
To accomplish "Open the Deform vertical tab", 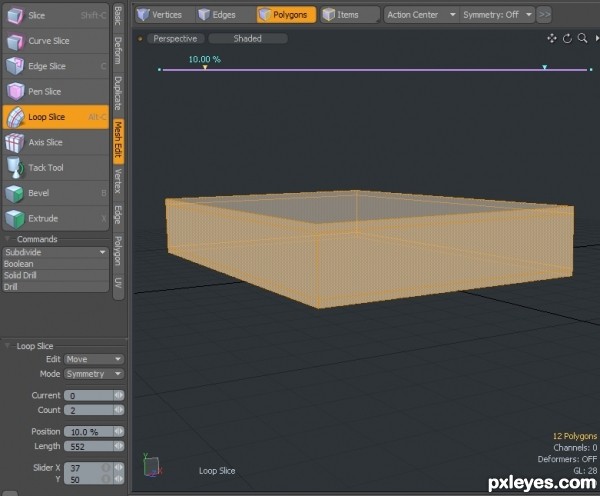I will (118, 51).
